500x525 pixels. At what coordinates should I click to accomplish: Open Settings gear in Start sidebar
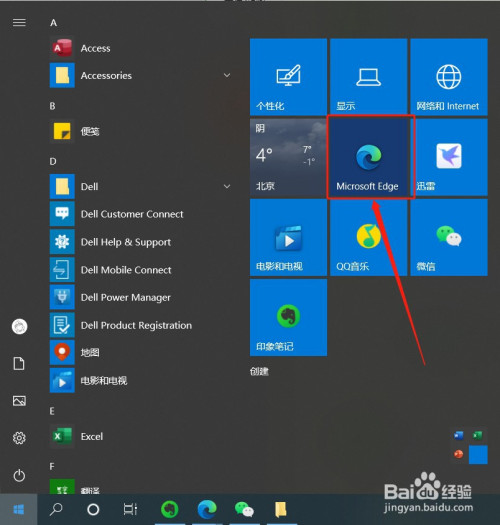(19, 438)
